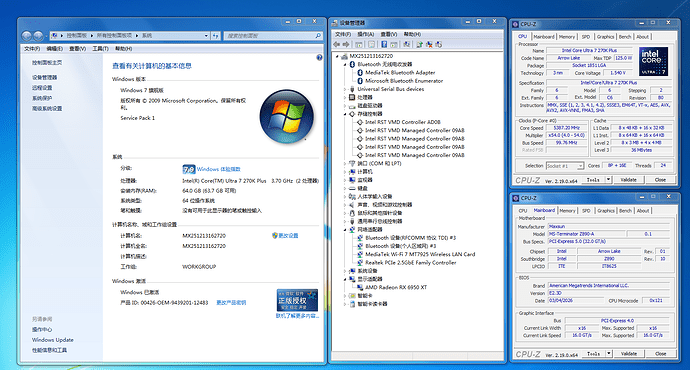Collapse the 显示适配器 display adapters node

click(x=345, y=279)
